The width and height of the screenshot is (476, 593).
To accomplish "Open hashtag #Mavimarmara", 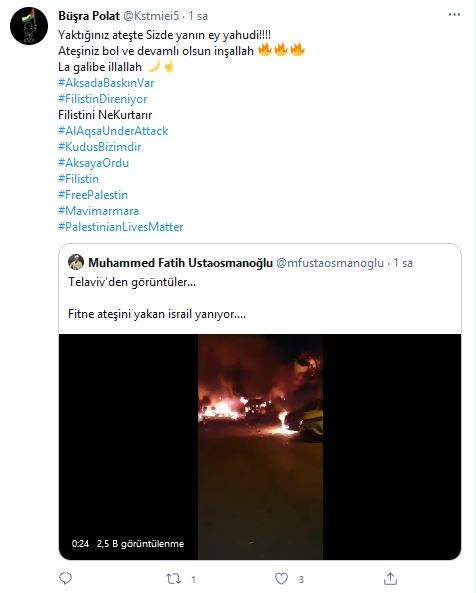I will click(99, 211).
